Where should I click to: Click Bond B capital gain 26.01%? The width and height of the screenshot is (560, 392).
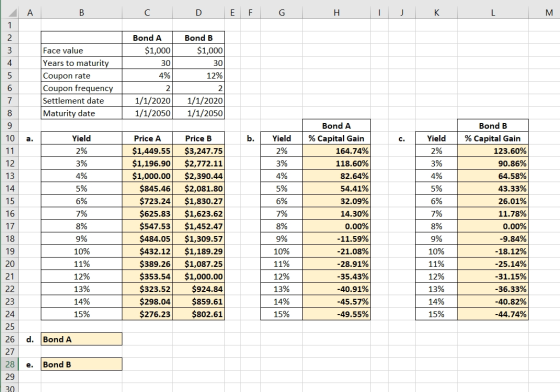(x=493, y=201)
